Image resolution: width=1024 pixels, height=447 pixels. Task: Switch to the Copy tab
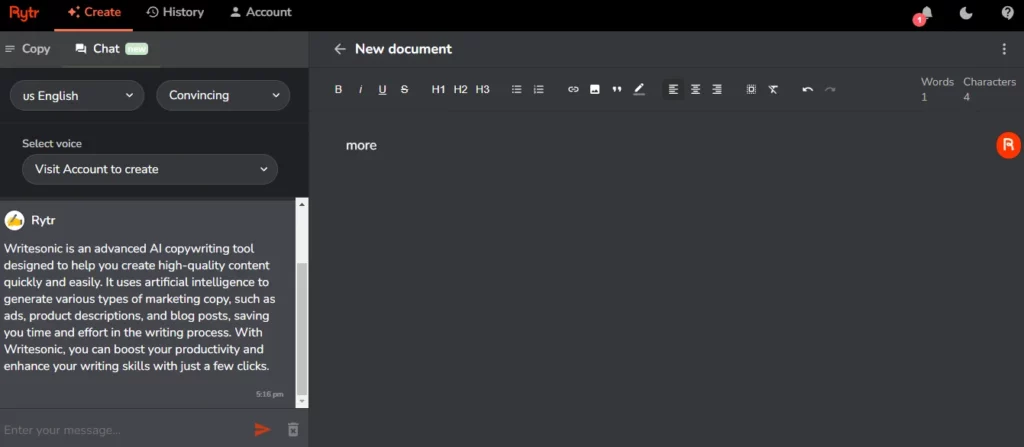tap(28, 49)
